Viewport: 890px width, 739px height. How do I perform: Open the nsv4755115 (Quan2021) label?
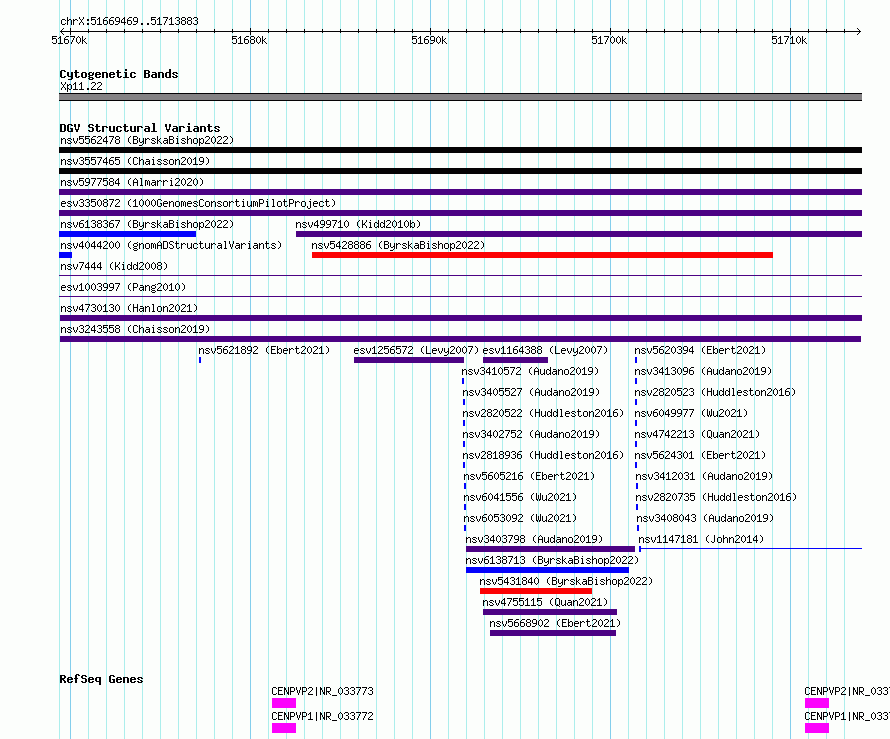(x=545, y=602)
